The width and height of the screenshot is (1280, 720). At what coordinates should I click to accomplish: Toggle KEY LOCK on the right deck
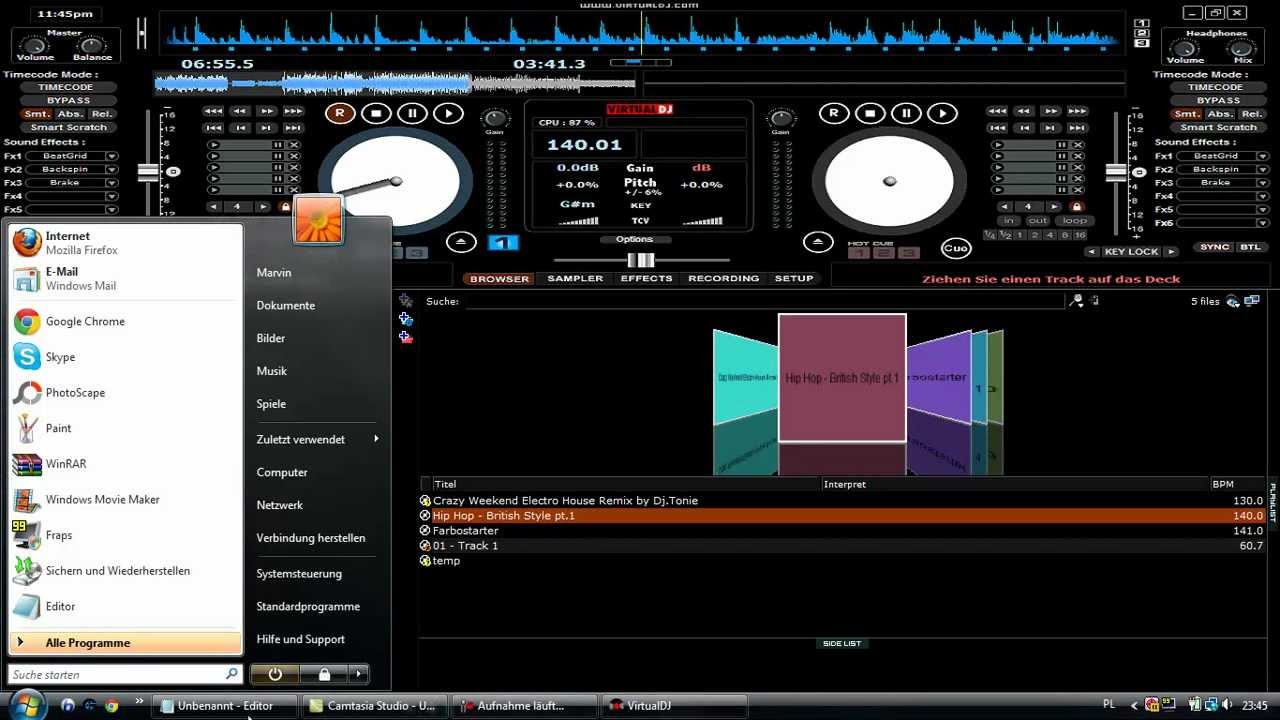click(x=1131, y=251)
